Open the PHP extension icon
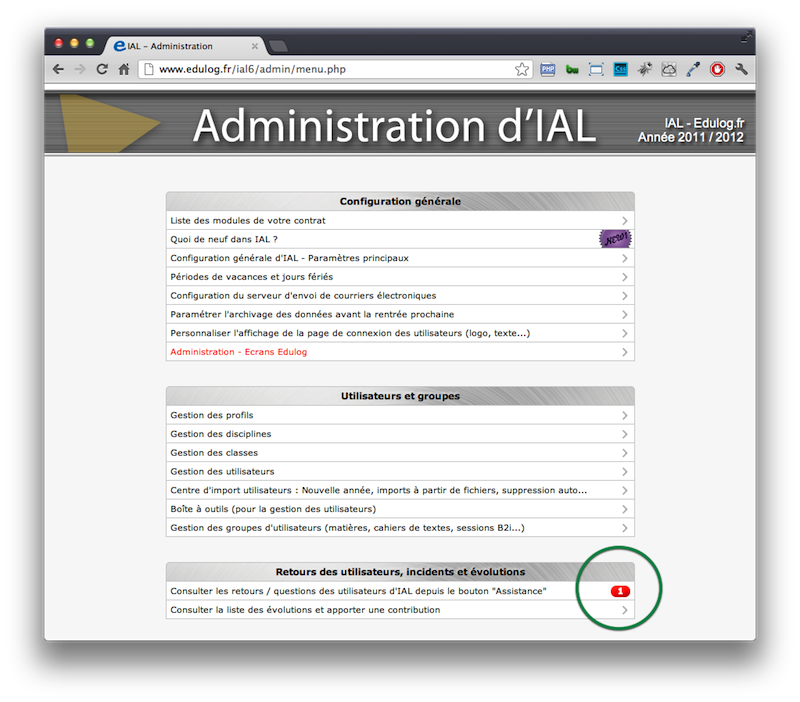The image size is (800, 702). point(548,70)
